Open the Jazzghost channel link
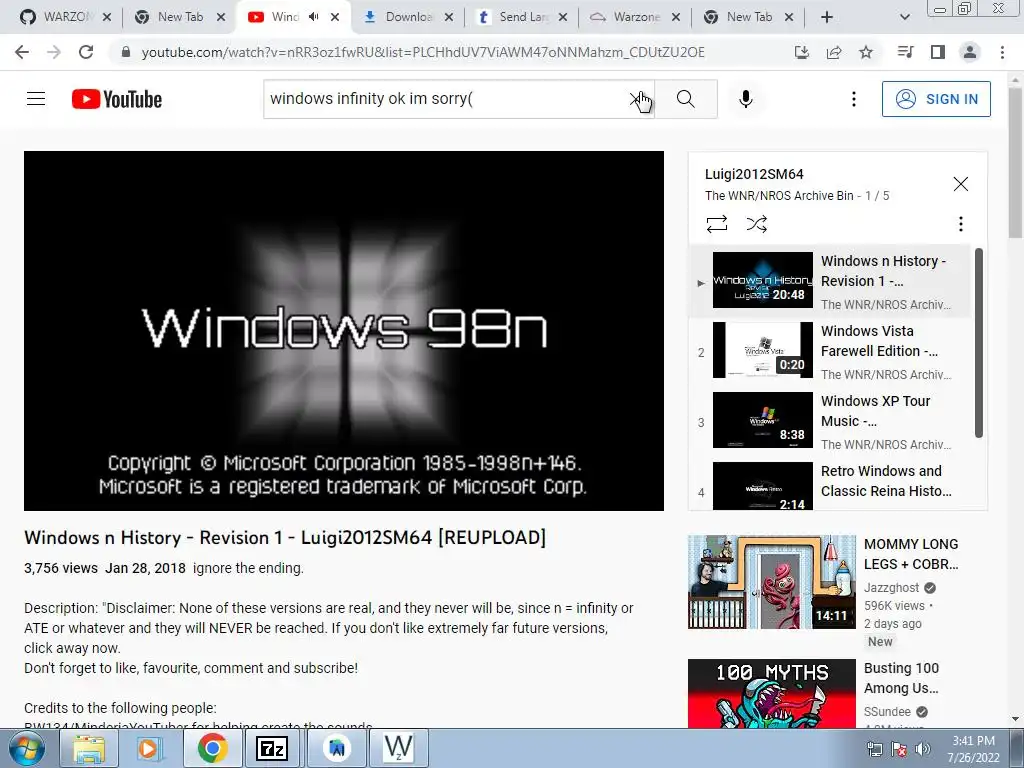The width and height of the screenshot is (1024, 768). 891,588
